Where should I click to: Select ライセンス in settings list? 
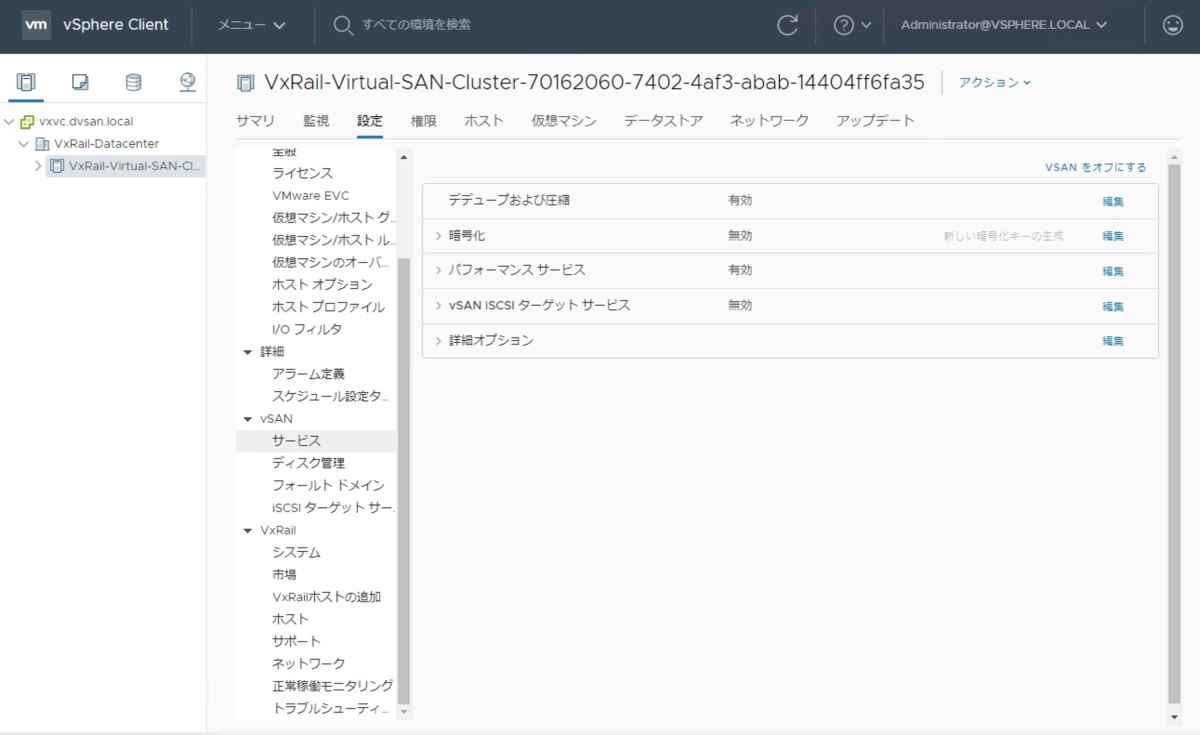coord(303,173)
